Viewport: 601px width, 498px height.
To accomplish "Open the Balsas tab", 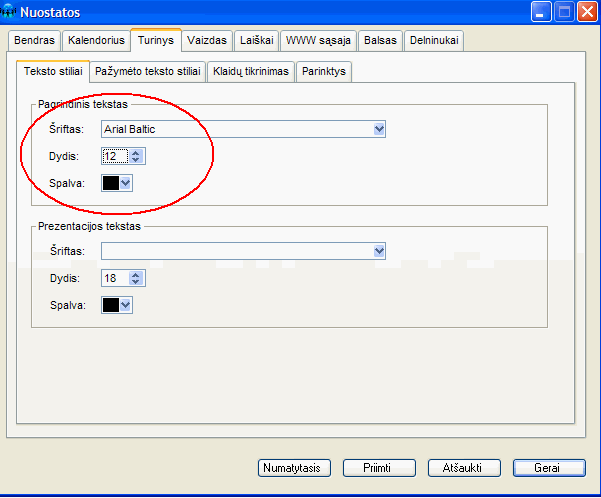I will (x=380, y=41).
